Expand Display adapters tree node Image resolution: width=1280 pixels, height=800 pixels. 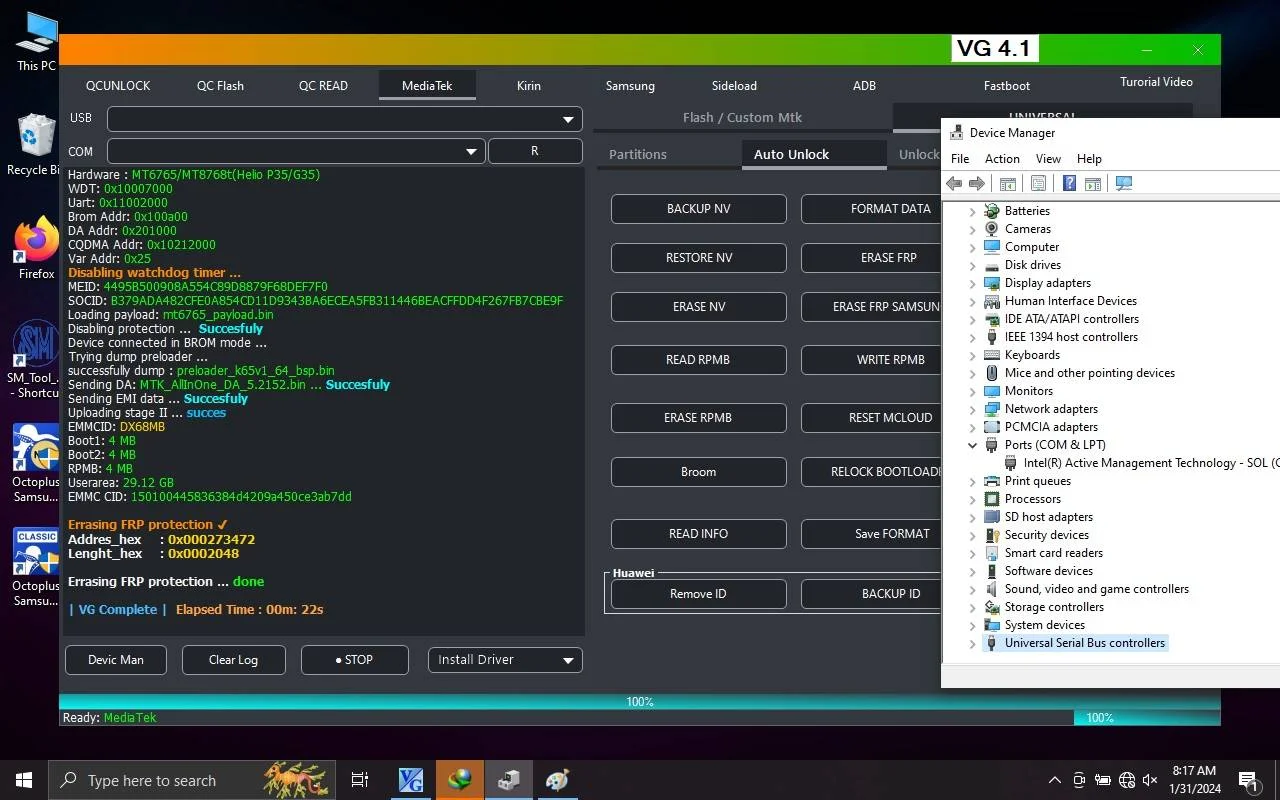[972, 283]
